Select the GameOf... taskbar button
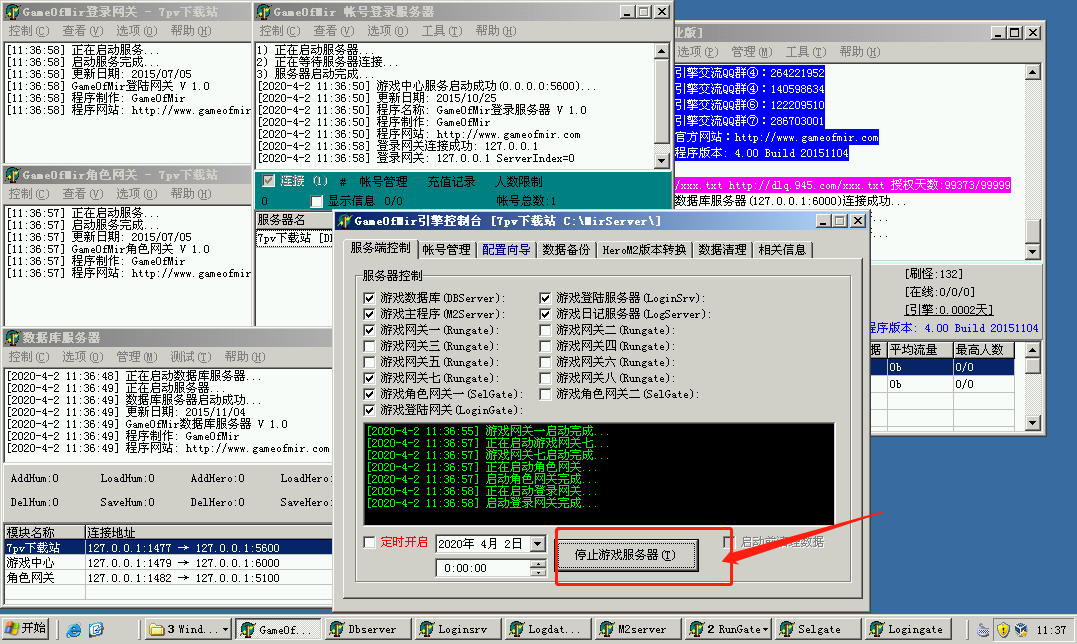Image resolution: width=1077 pixels, height=644 pixels. (x=280, y=629)
